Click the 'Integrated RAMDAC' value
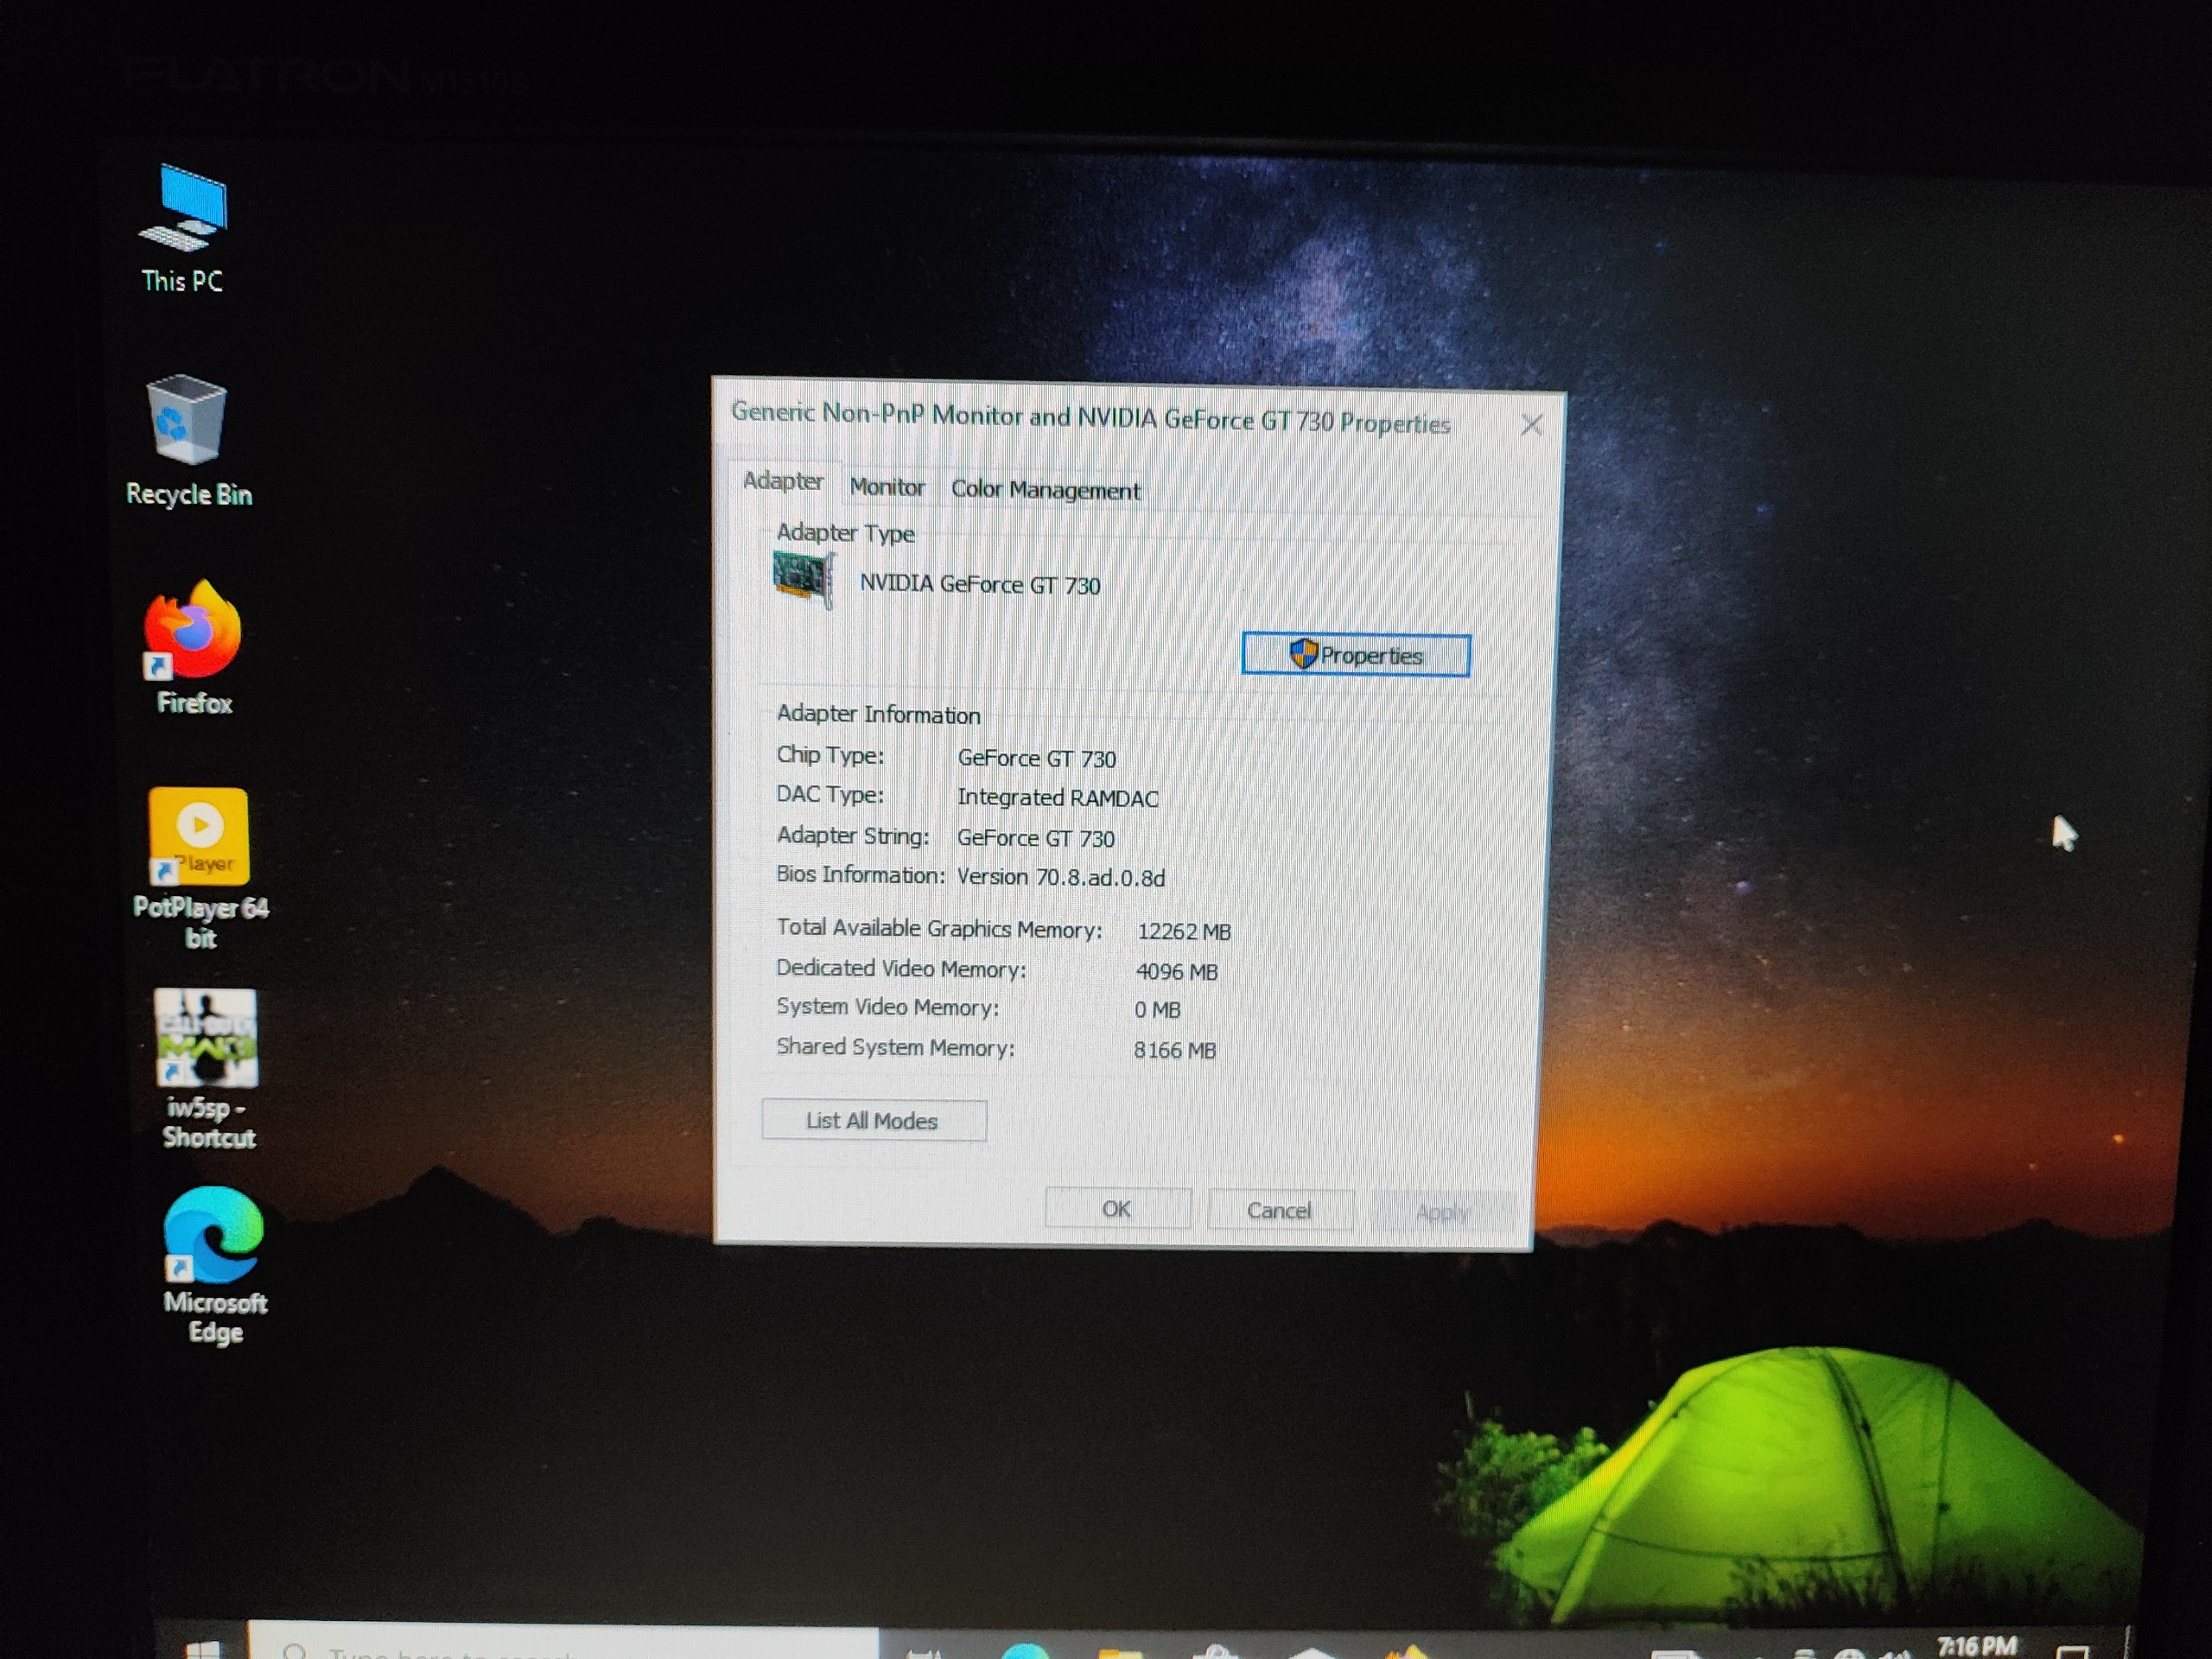 1057,798
